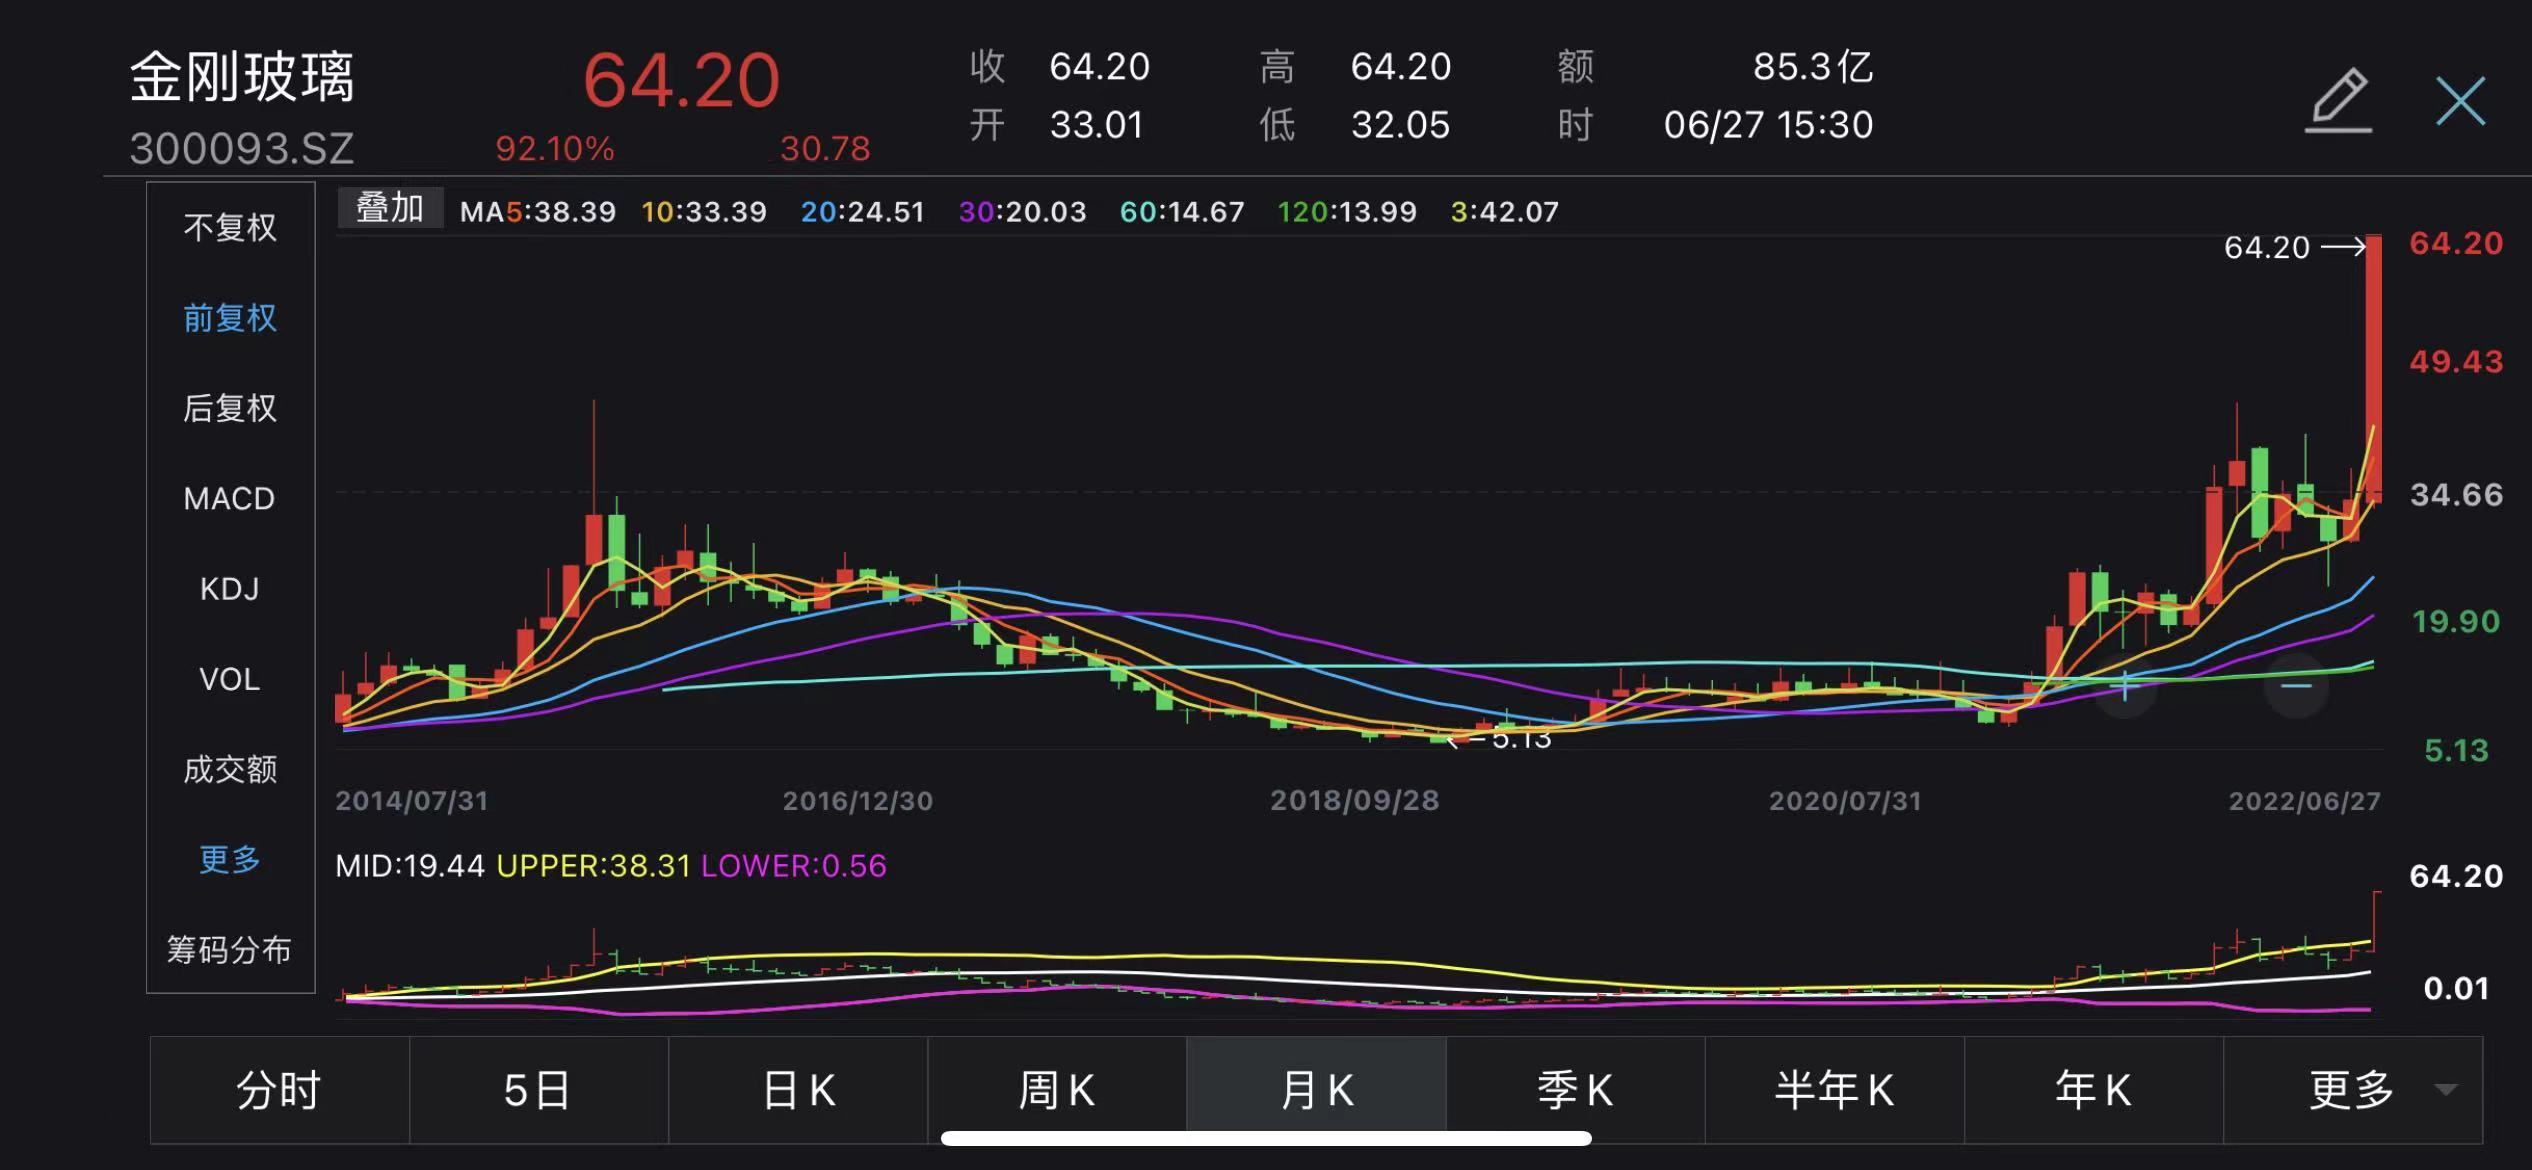Show the 成交额 turnover indicator

click(230, 769)
